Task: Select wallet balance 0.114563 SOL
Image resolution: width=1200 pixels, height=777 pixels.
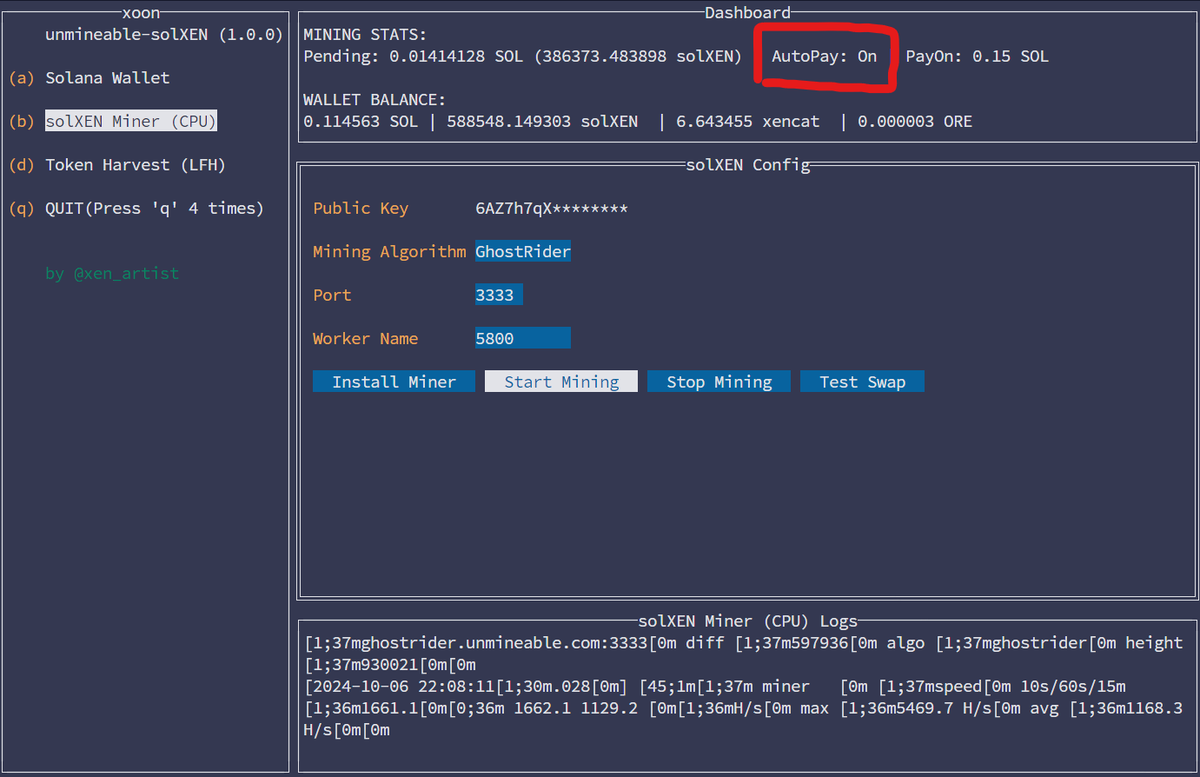Action: 361,121
